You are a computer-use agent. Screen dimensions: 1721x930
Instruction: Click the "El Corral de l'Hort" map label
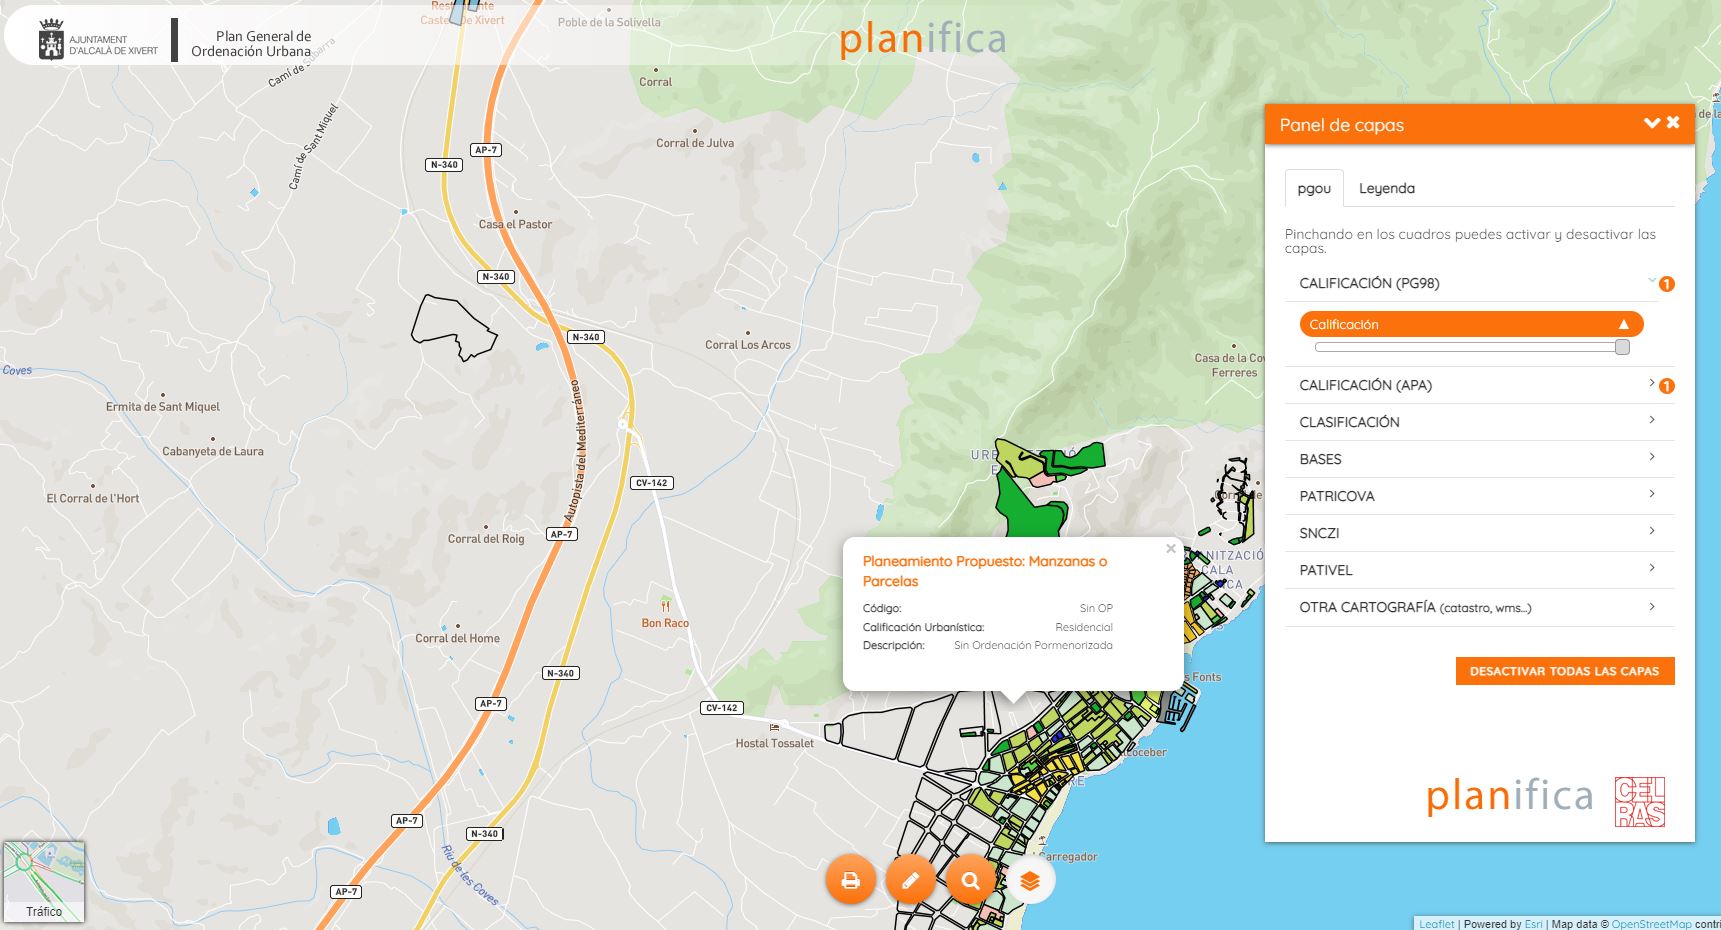pyautogui.click(x=93, y=498)
